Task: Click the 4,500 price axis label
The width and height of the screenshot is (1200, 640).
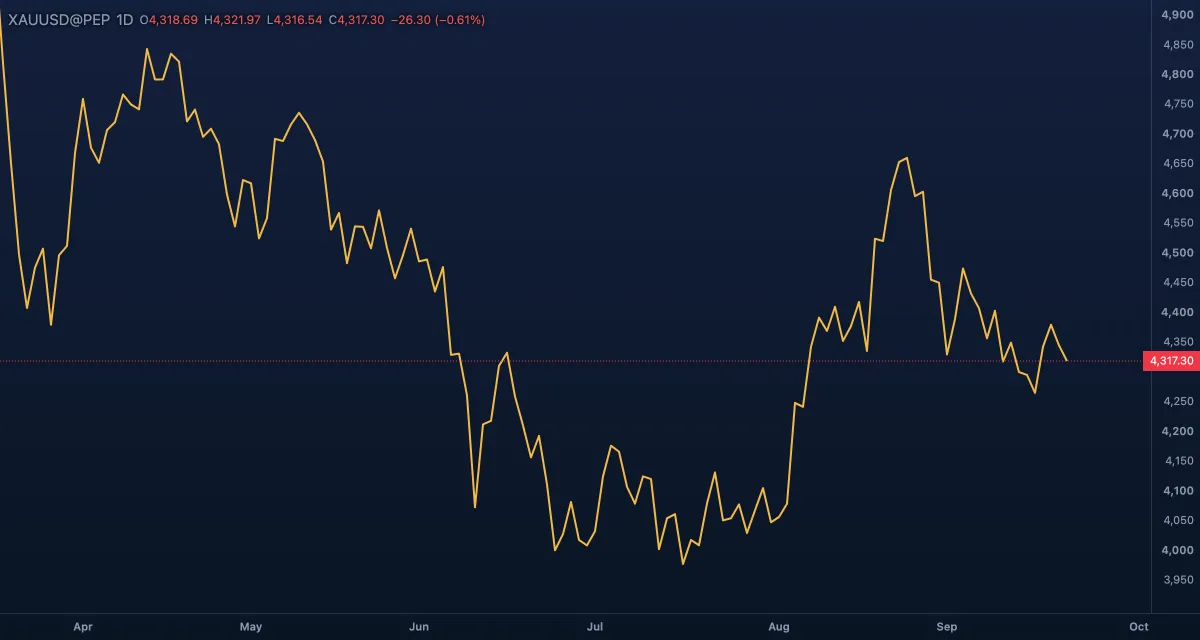Action: pos(1177,253)
